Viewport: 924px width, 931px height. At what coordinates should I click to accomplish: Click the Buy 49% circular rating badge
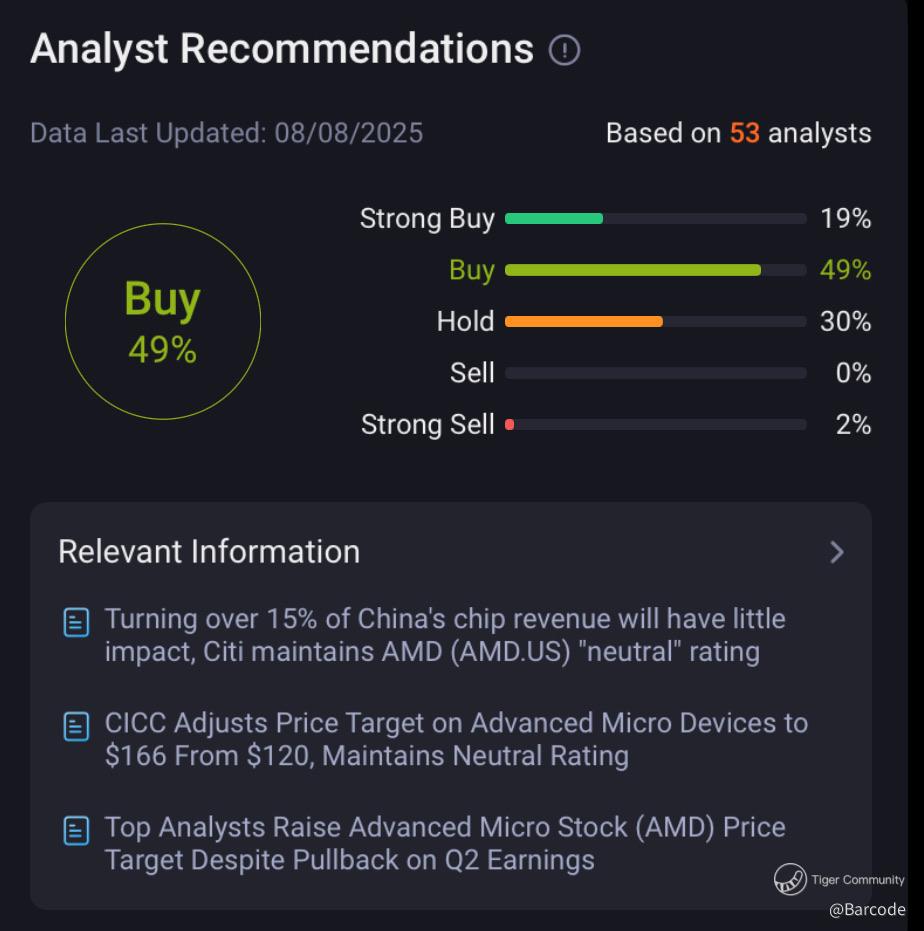163,321
